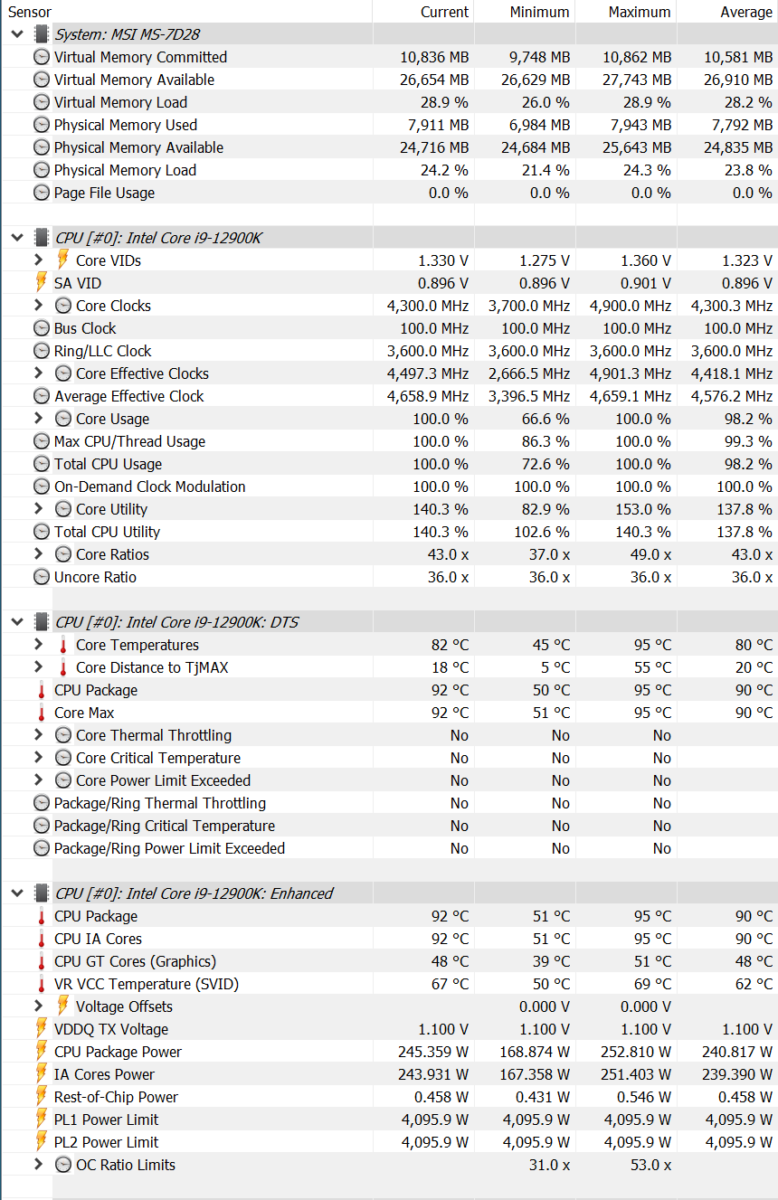
Task: Expand the Voltage Offsets row
Action: point(39,1006)
